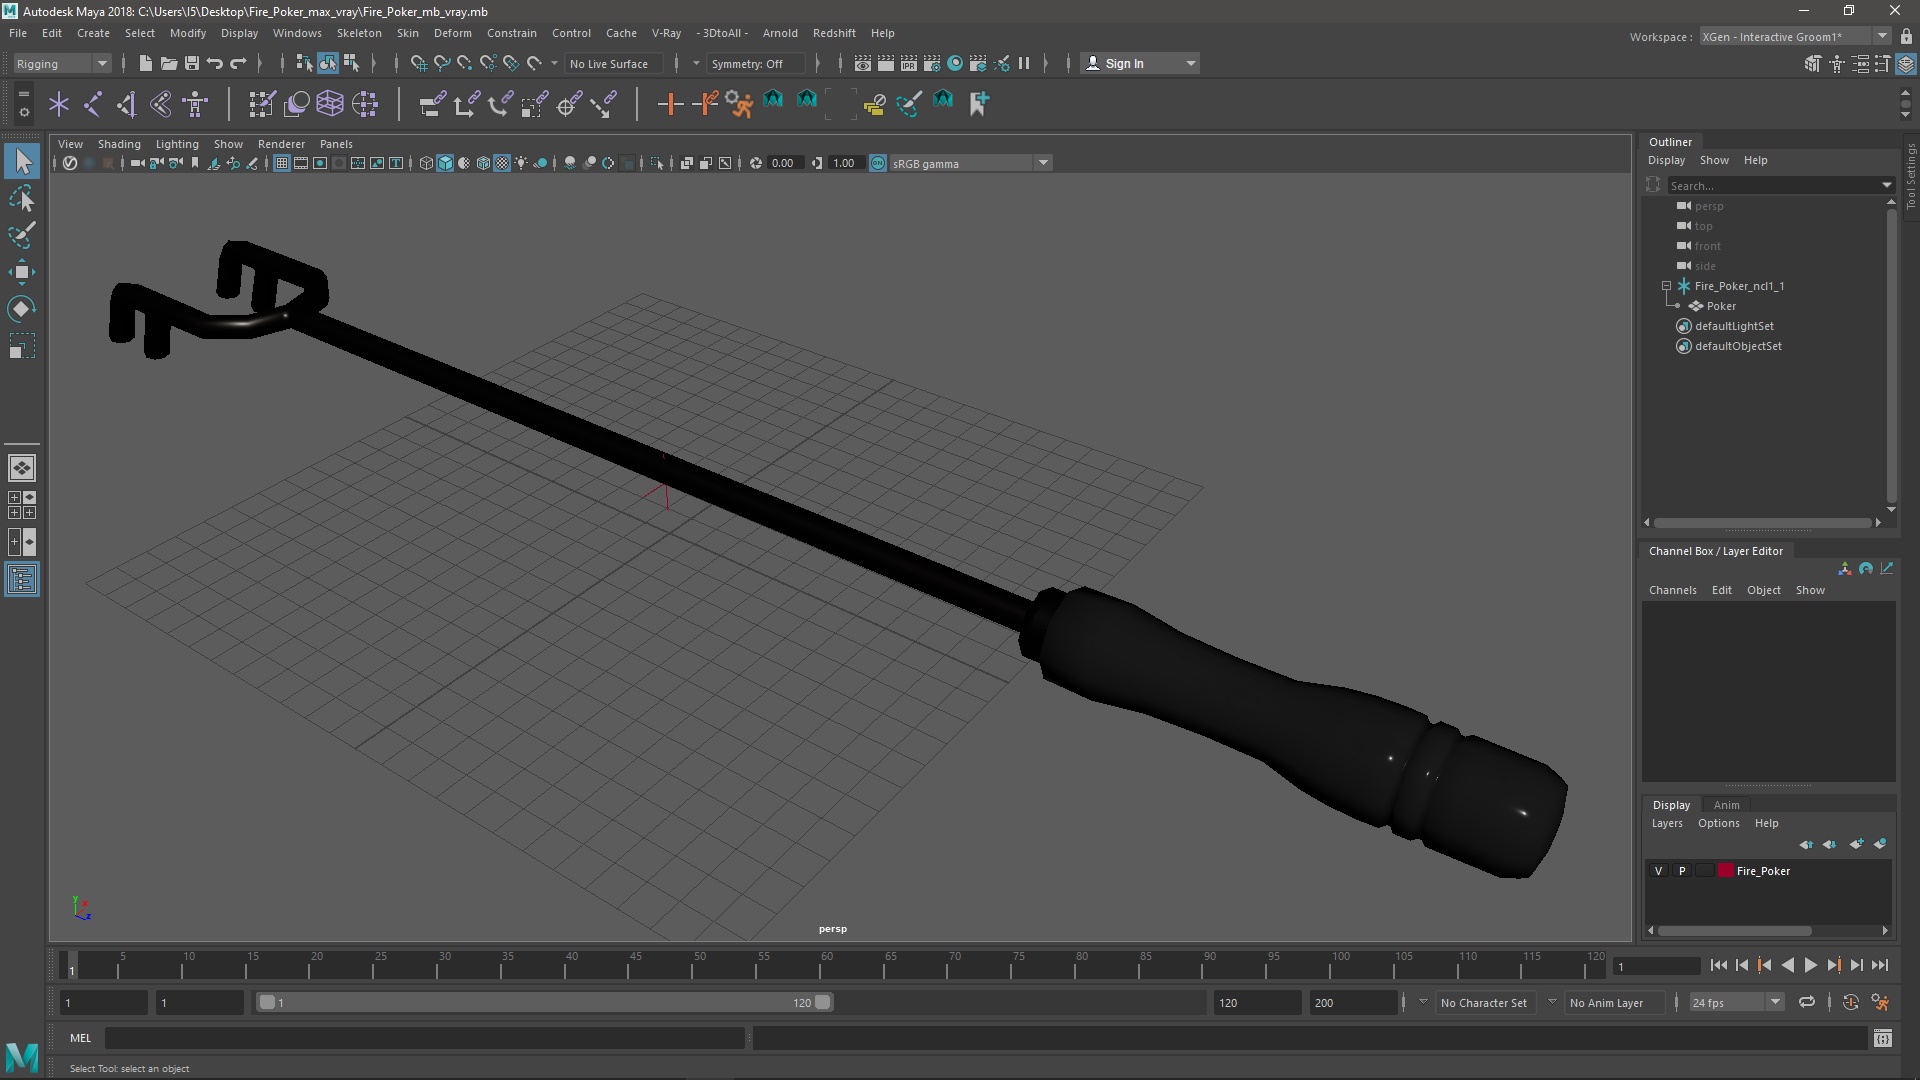Toggle the viewport grid display
The image size is (1920, 1080).
pyautogui.click(x=282, y=163)
